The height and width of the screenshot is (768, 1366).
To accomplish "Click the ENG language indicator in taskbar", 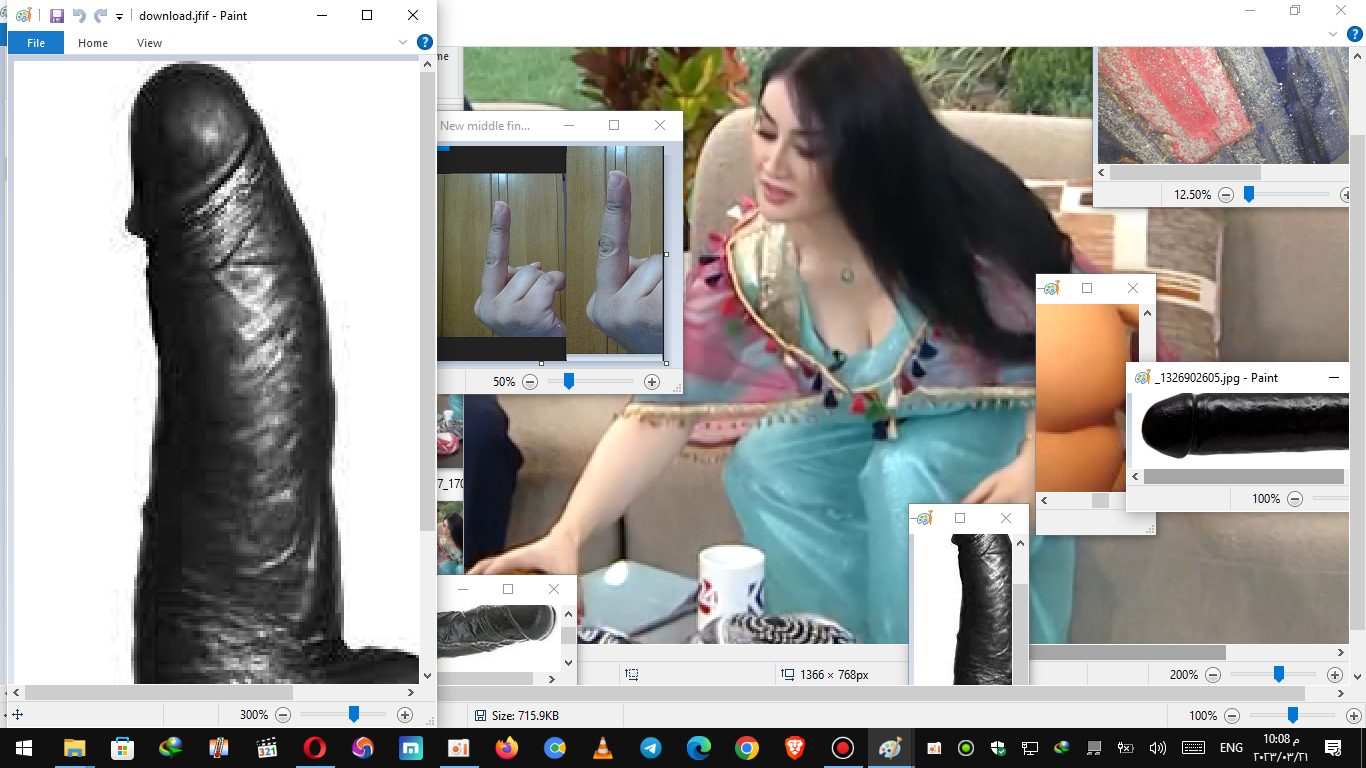I will tap(1231, 748).
